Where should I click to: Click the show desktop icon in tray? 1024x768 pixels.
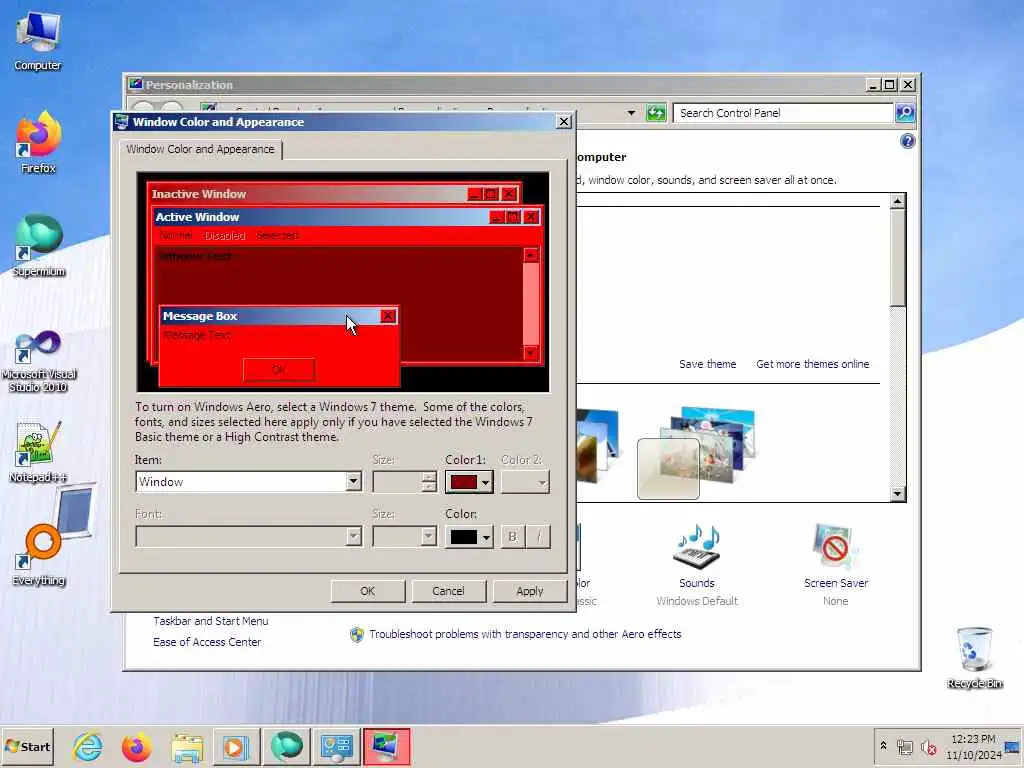(x=1012, y=748)
